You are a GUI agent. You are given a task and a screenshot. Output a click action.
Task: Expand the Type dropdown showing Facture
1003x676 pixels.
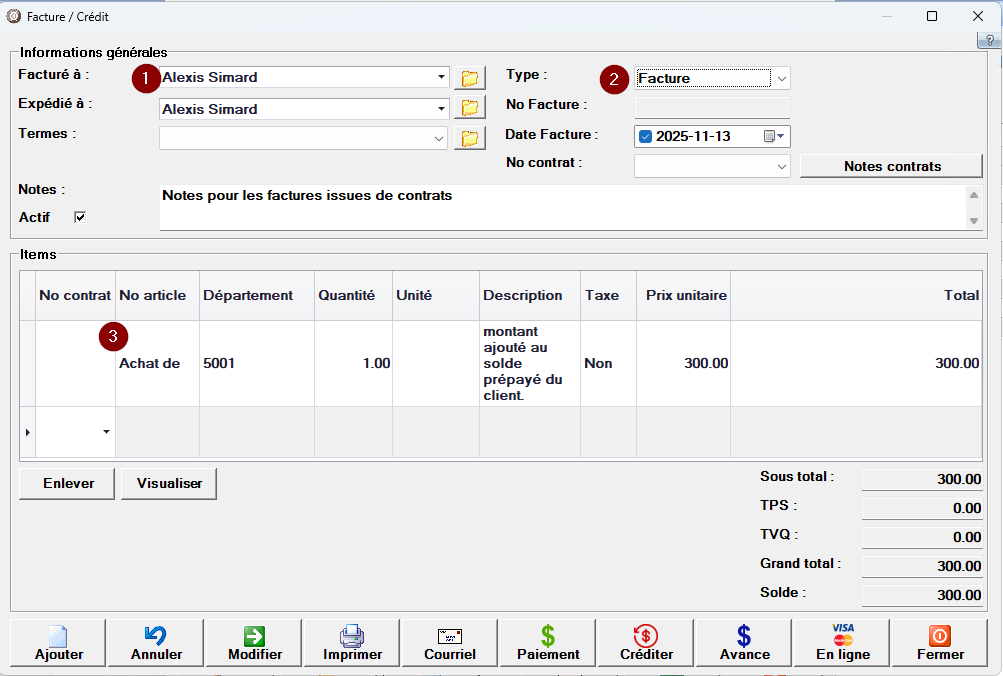click(781, 78)
